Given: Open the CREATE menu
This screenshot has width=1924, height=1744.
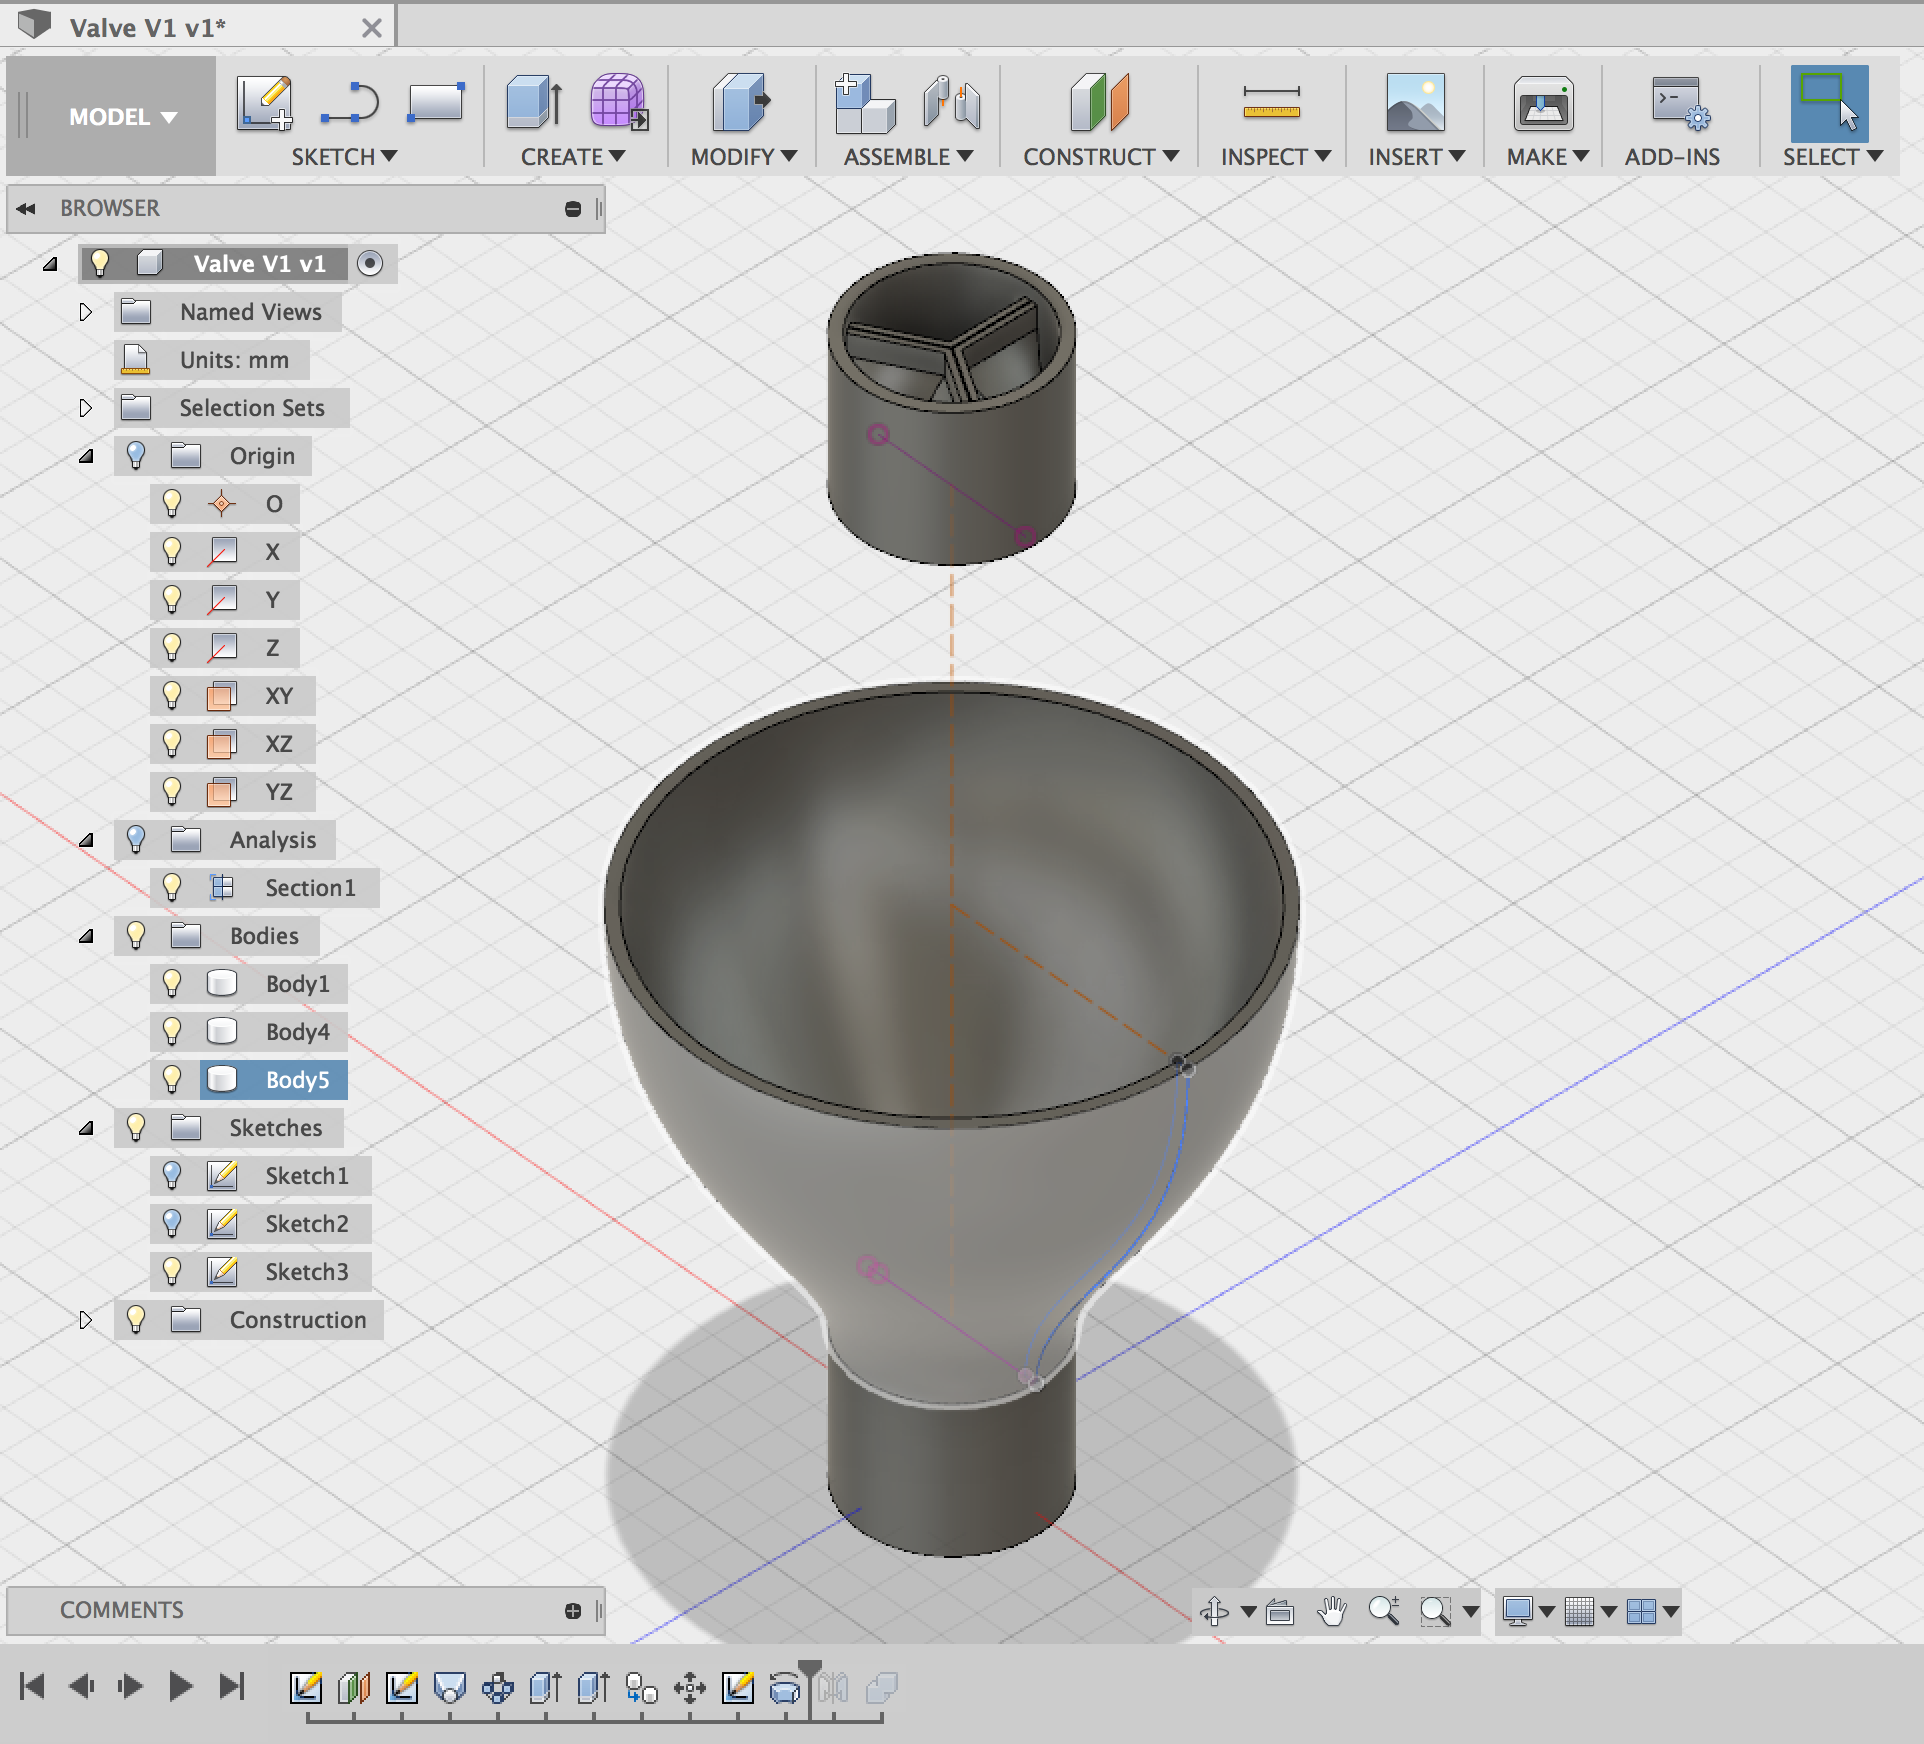Looking at the screenshot, I should 573,157.
